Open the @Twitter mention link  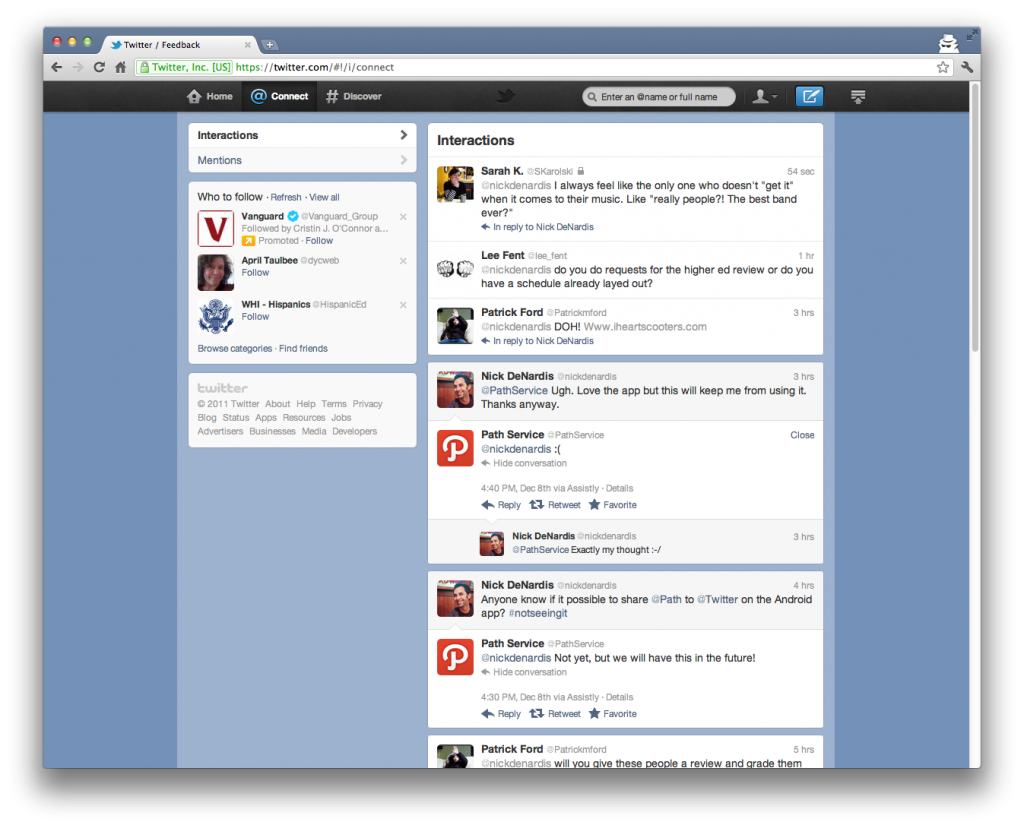pyautogui.click(x=717, y=600)
